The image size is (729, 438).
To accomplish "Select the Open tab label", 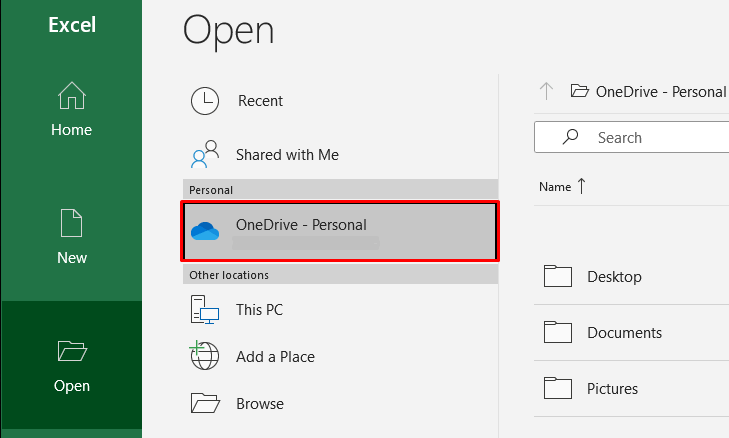I will tap(72, 386).
